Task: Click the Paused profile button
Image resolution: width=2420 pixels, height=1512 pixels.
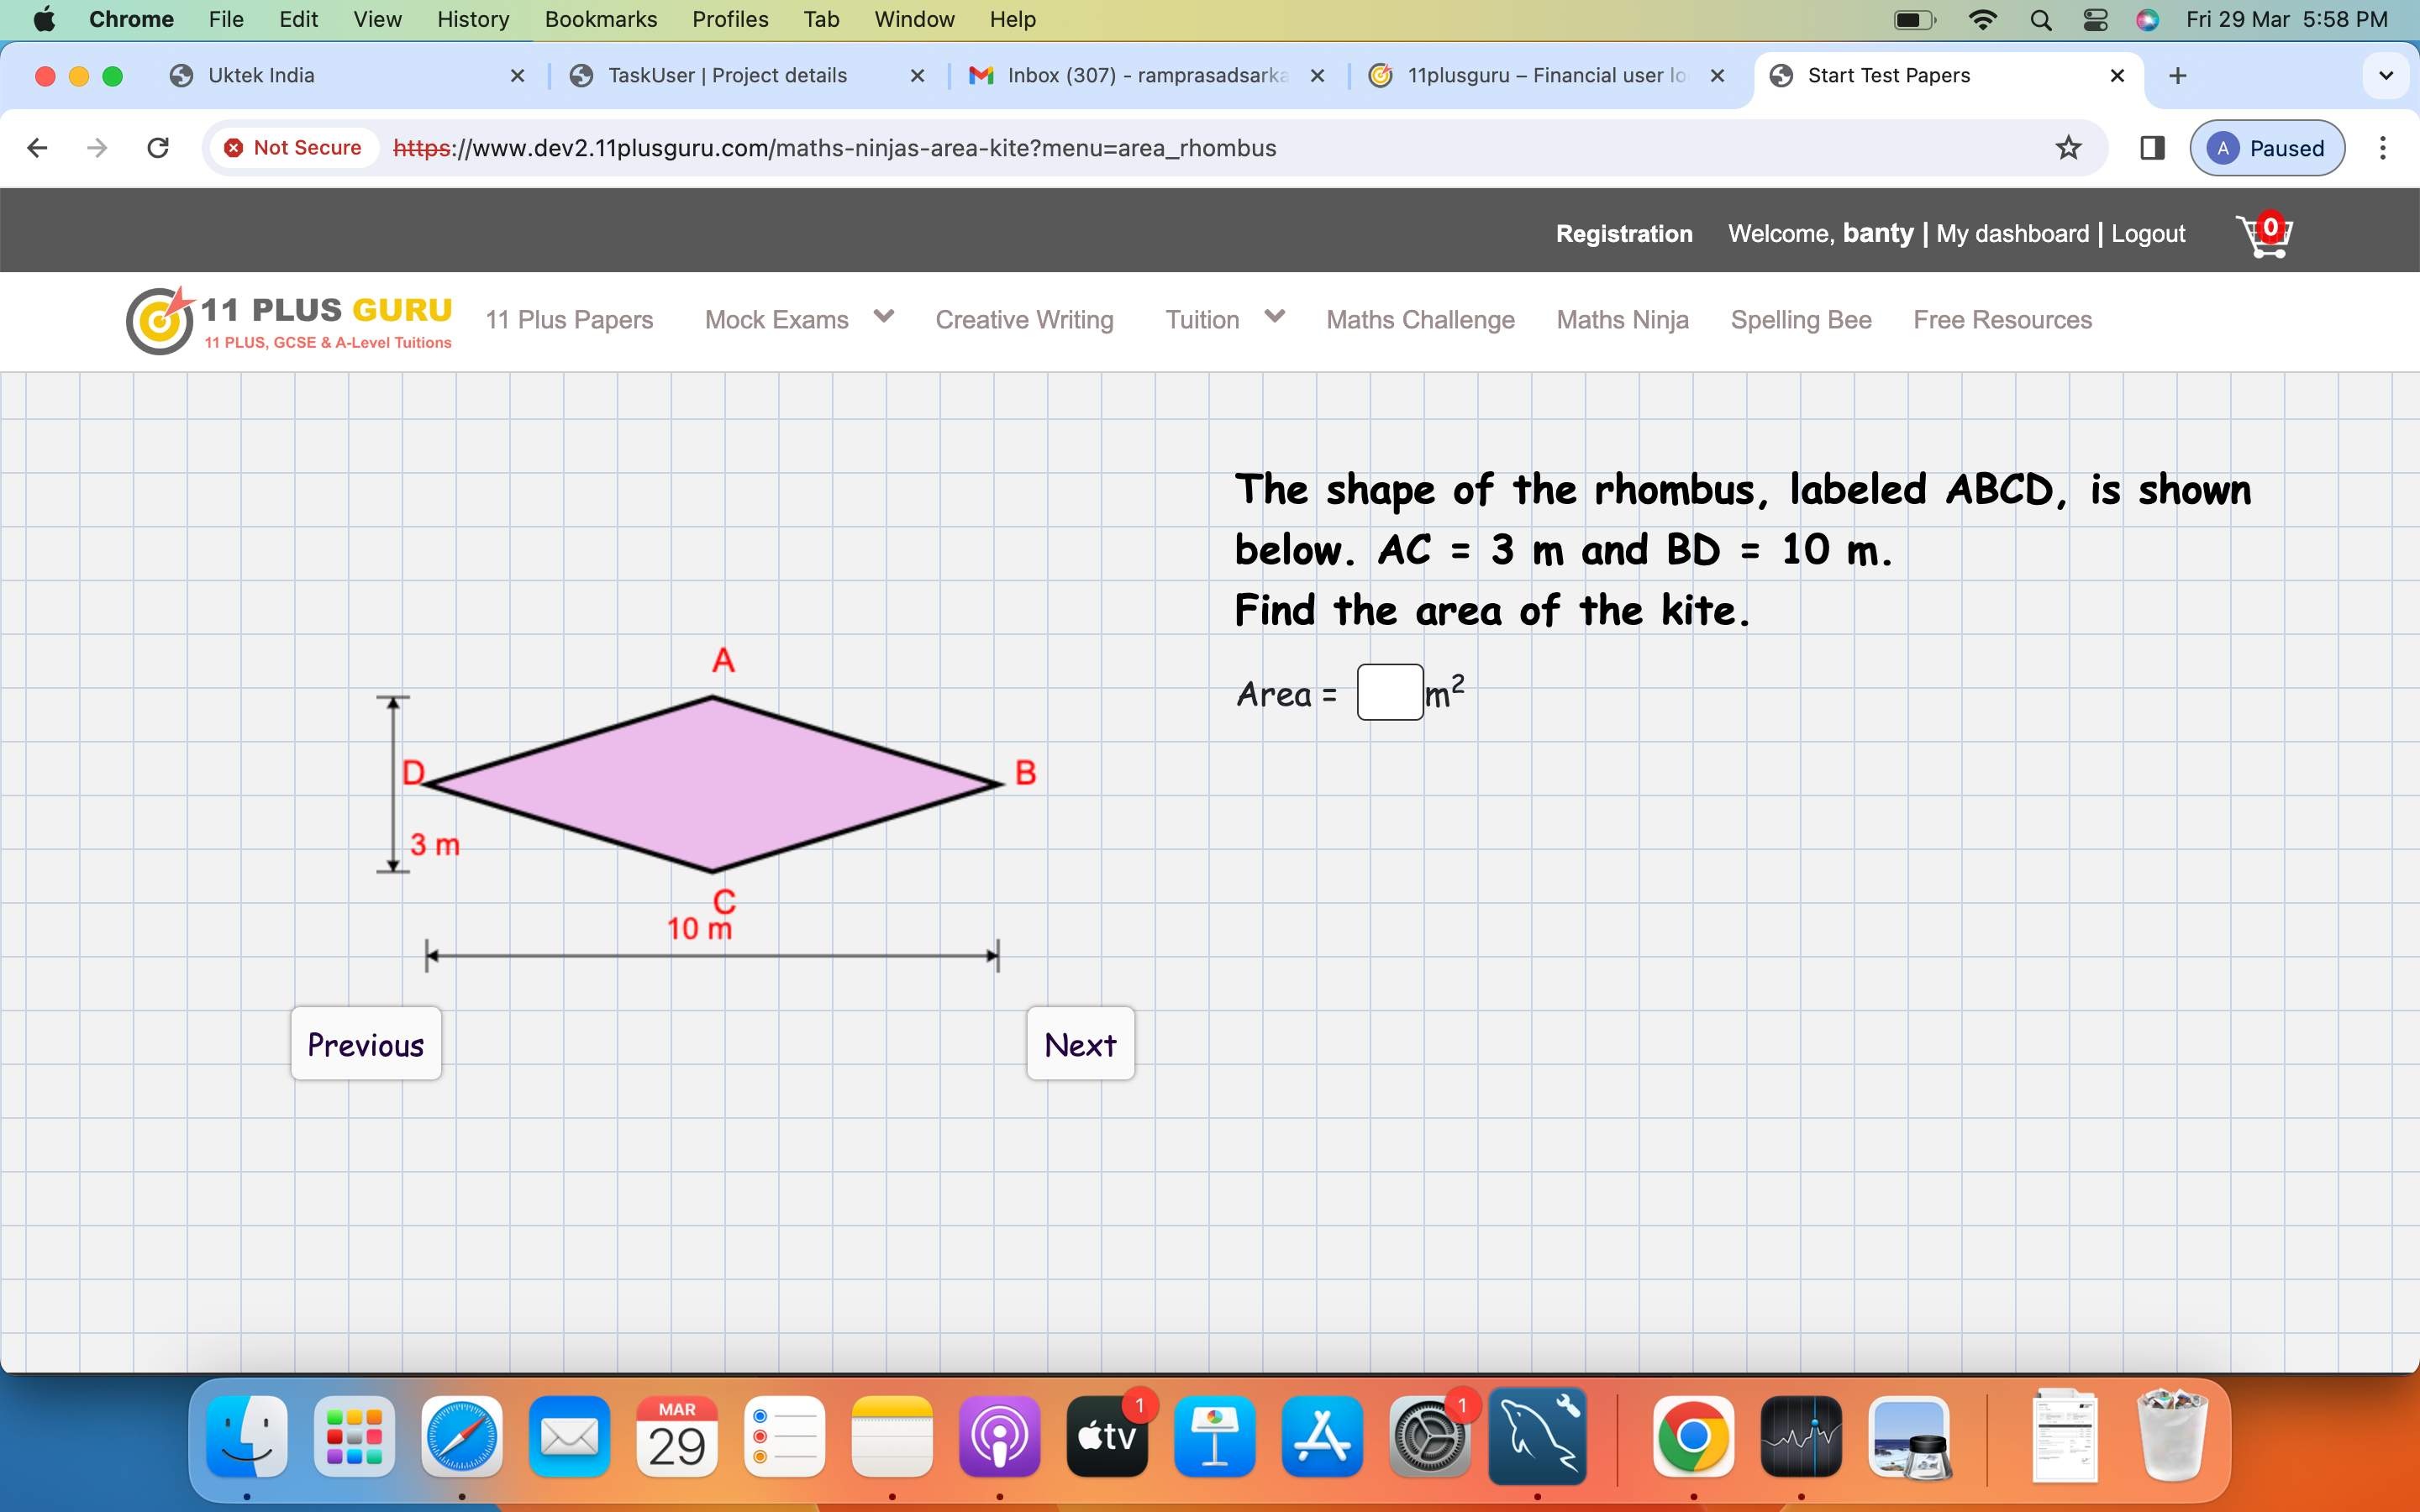Action: [x=2266, y=148]
